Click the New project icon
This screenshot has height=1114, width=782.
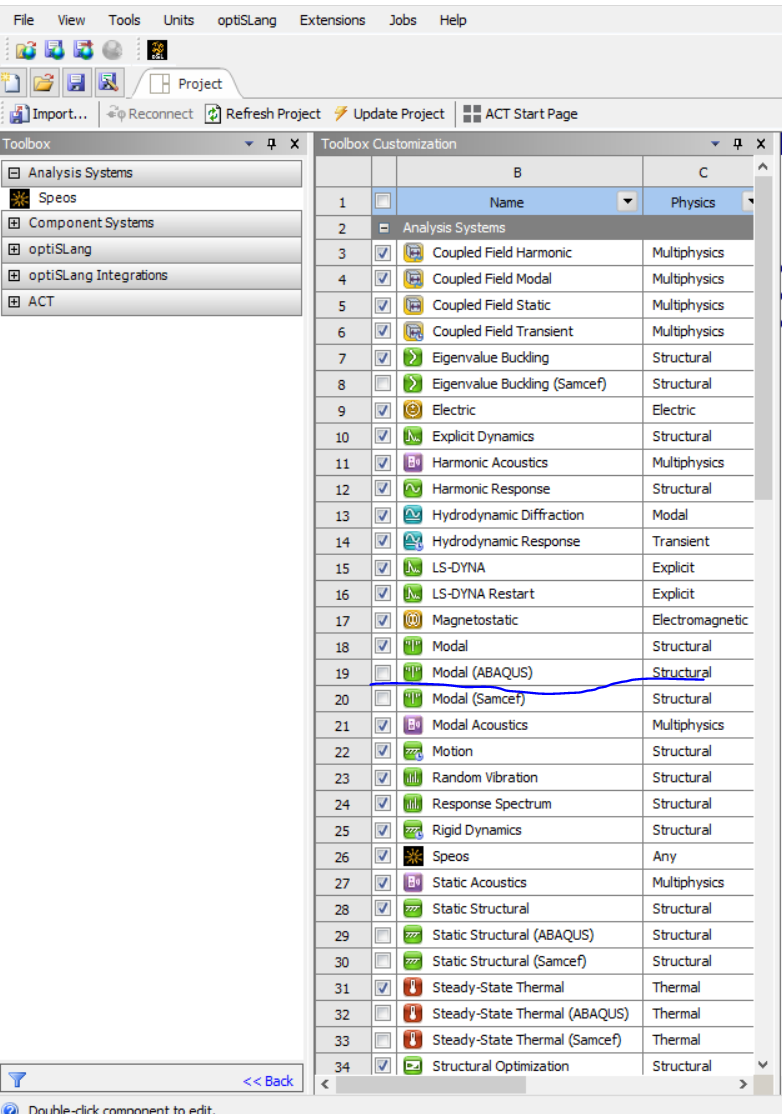(x=12, y=83)
